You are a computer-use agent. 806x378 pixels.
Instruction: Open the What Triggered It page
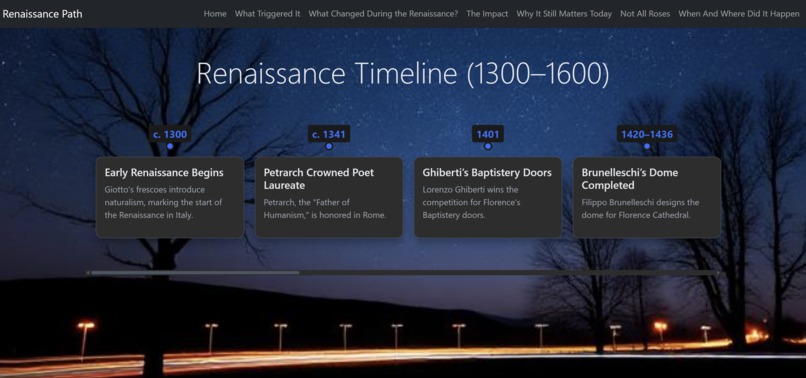(x=267, y=14)
